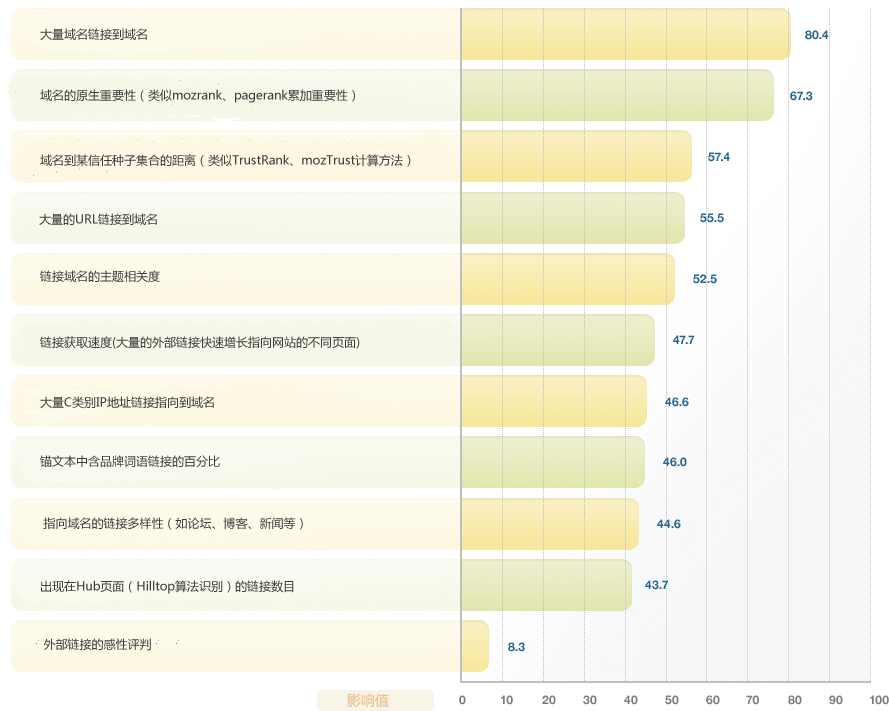Click the 大量C类别IP地址链接指向到域名 label

pos(127,403)
